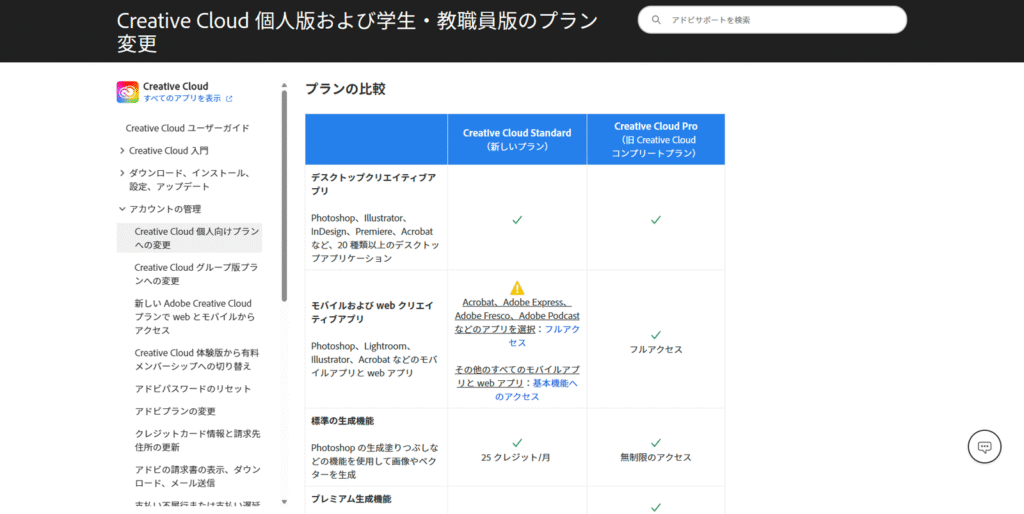The height and width of the screenshot is (514, 1024).
Task: Click the プレミアム生成機能 row title
Action: coord(351,499)
